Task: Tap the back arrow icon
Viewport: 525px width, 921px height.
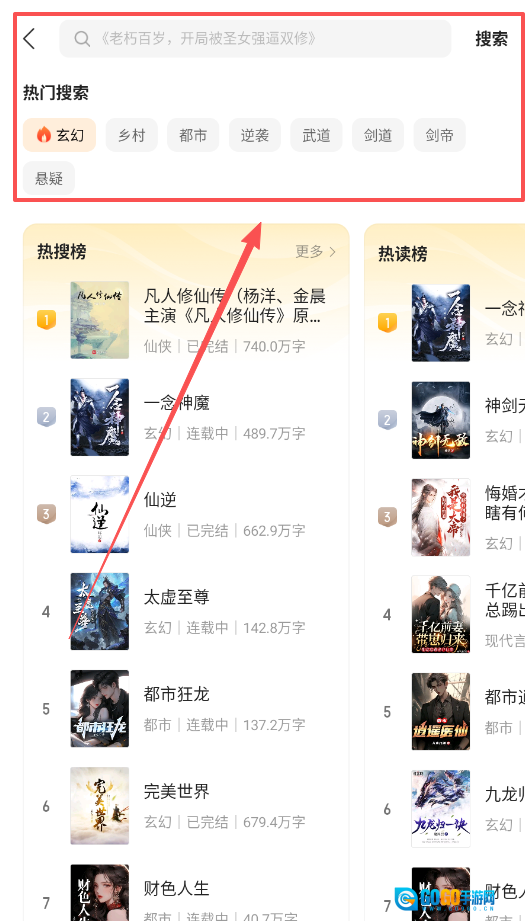Action: [29, 39]
